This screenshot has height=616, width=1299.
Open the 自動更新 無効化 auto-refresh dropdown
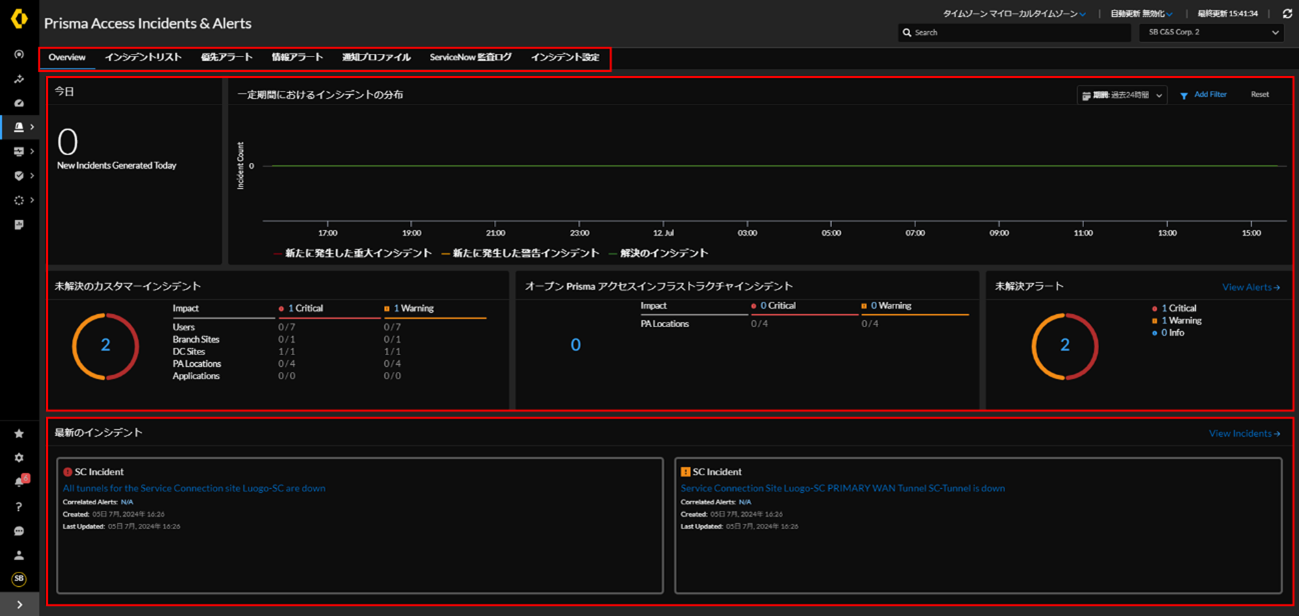pyautogui.click(x=1141, y=14)
